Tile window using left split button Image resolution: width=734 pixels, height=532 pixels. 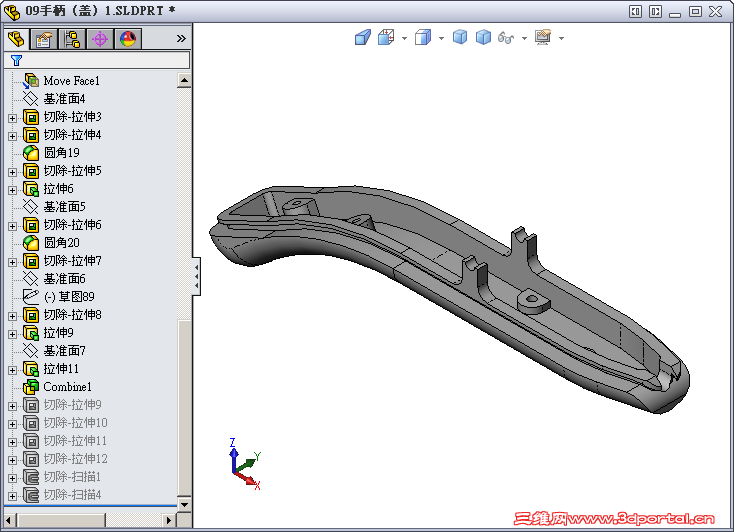635,12
